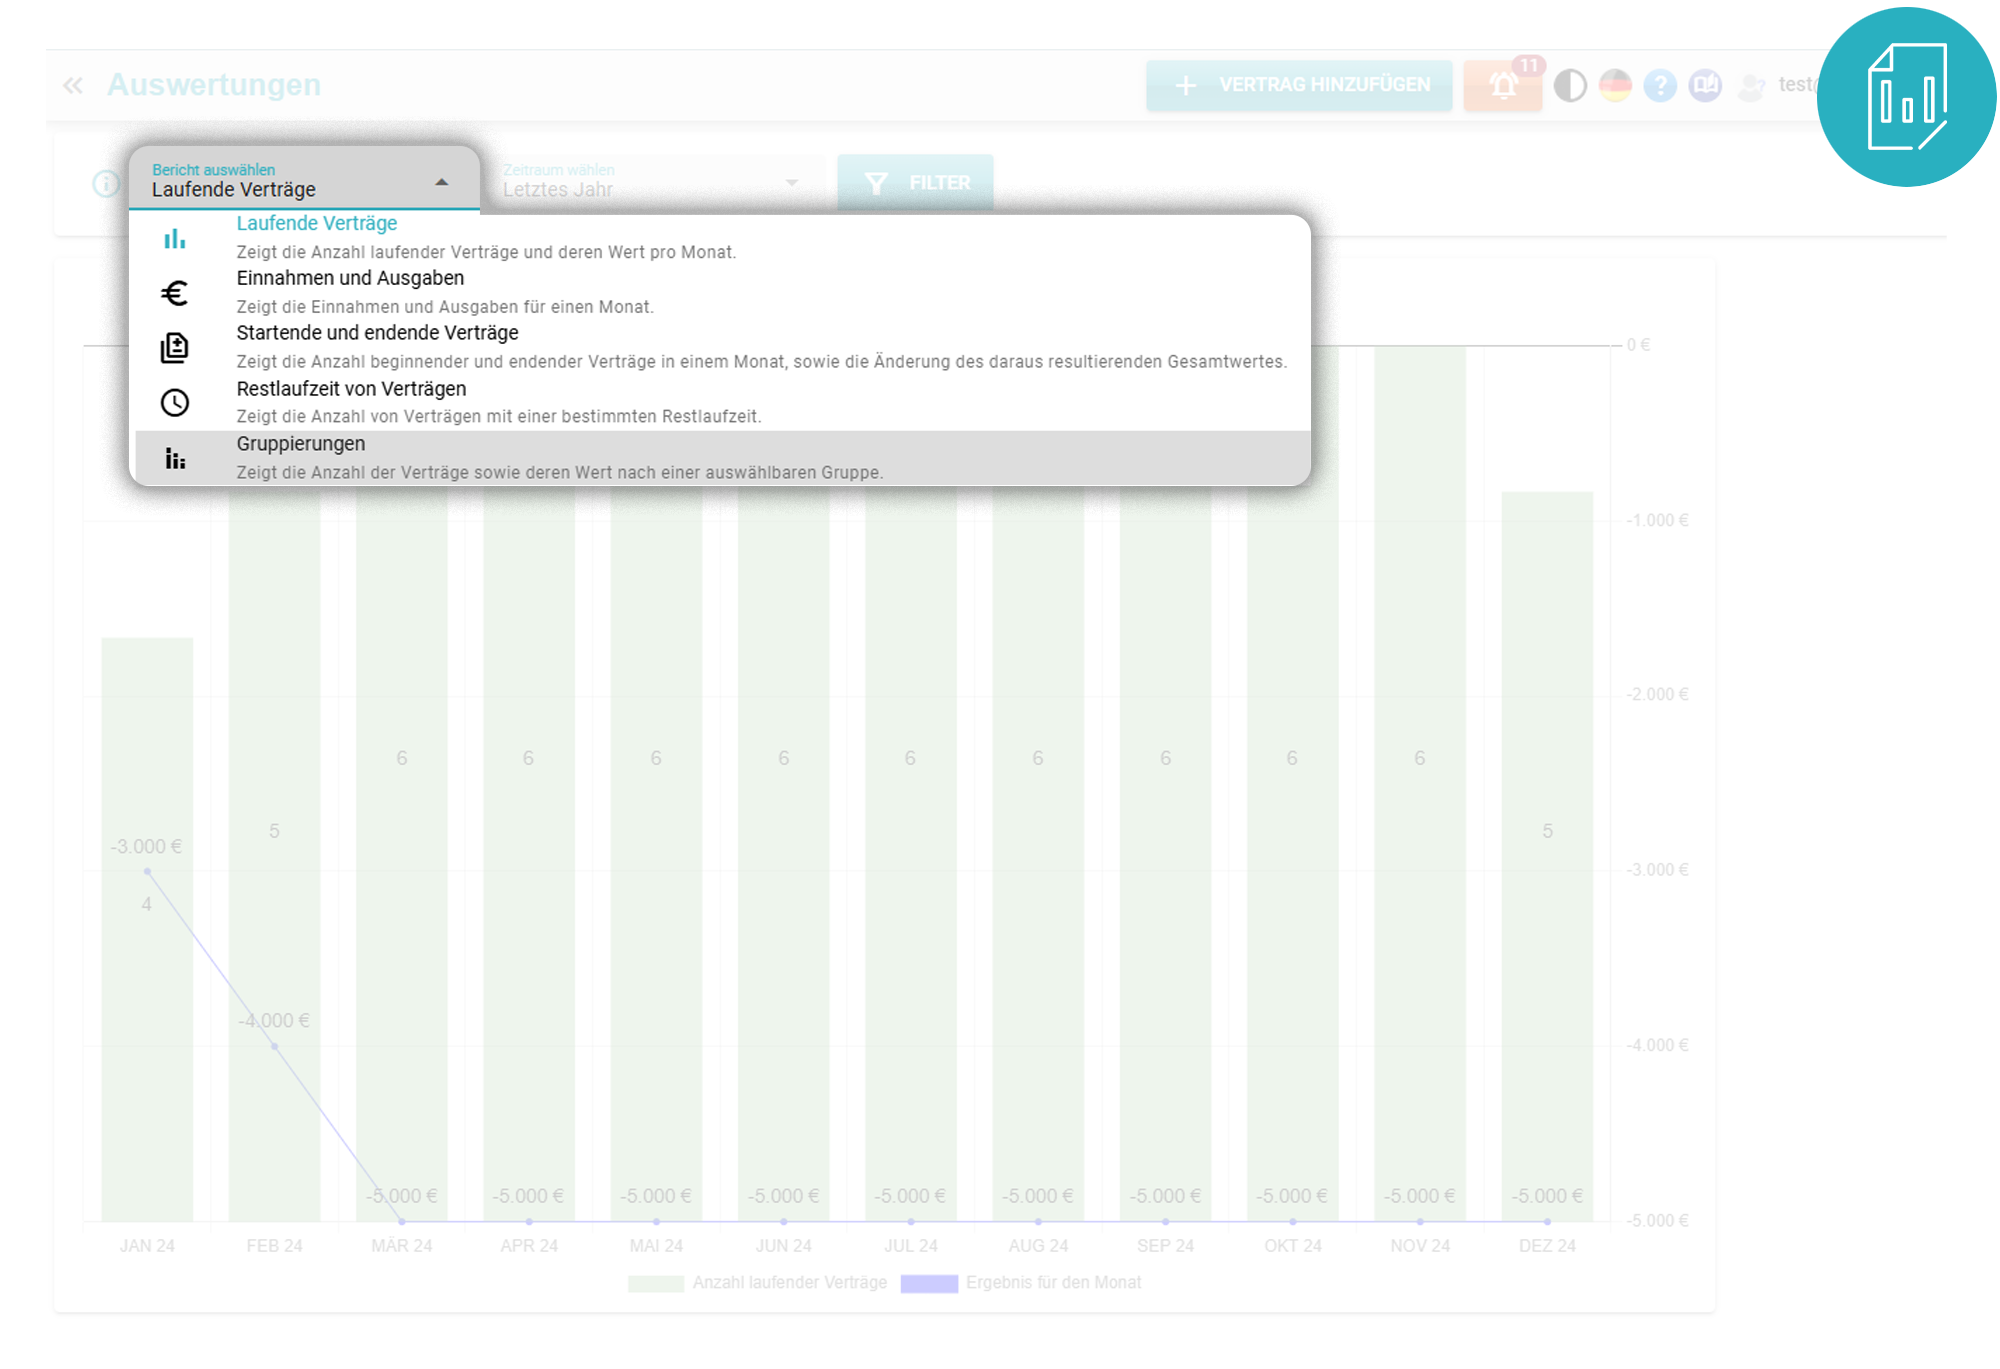
Task: Click the MÄR 24 axis label
Action: coord(402,1246)
